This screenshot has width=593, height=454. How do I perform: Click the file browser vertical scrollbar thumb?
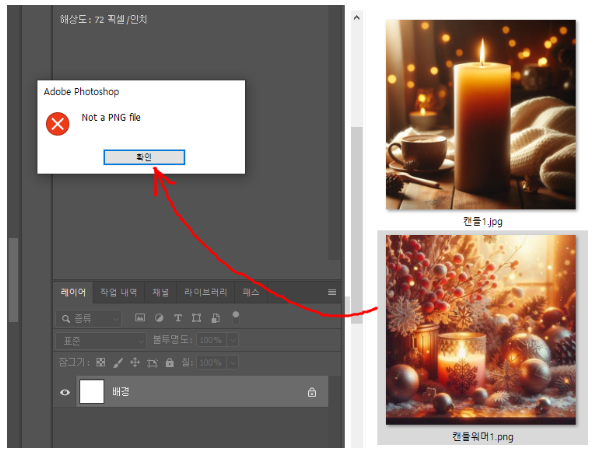pos(357,225)
